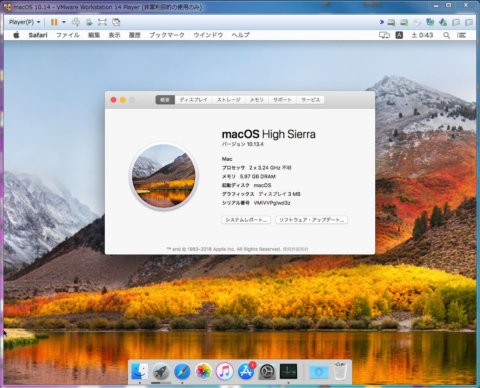Open Launchpad rocket icon in Dock
This screenshot has height=388, width=480.
click(x=161, y=371)
